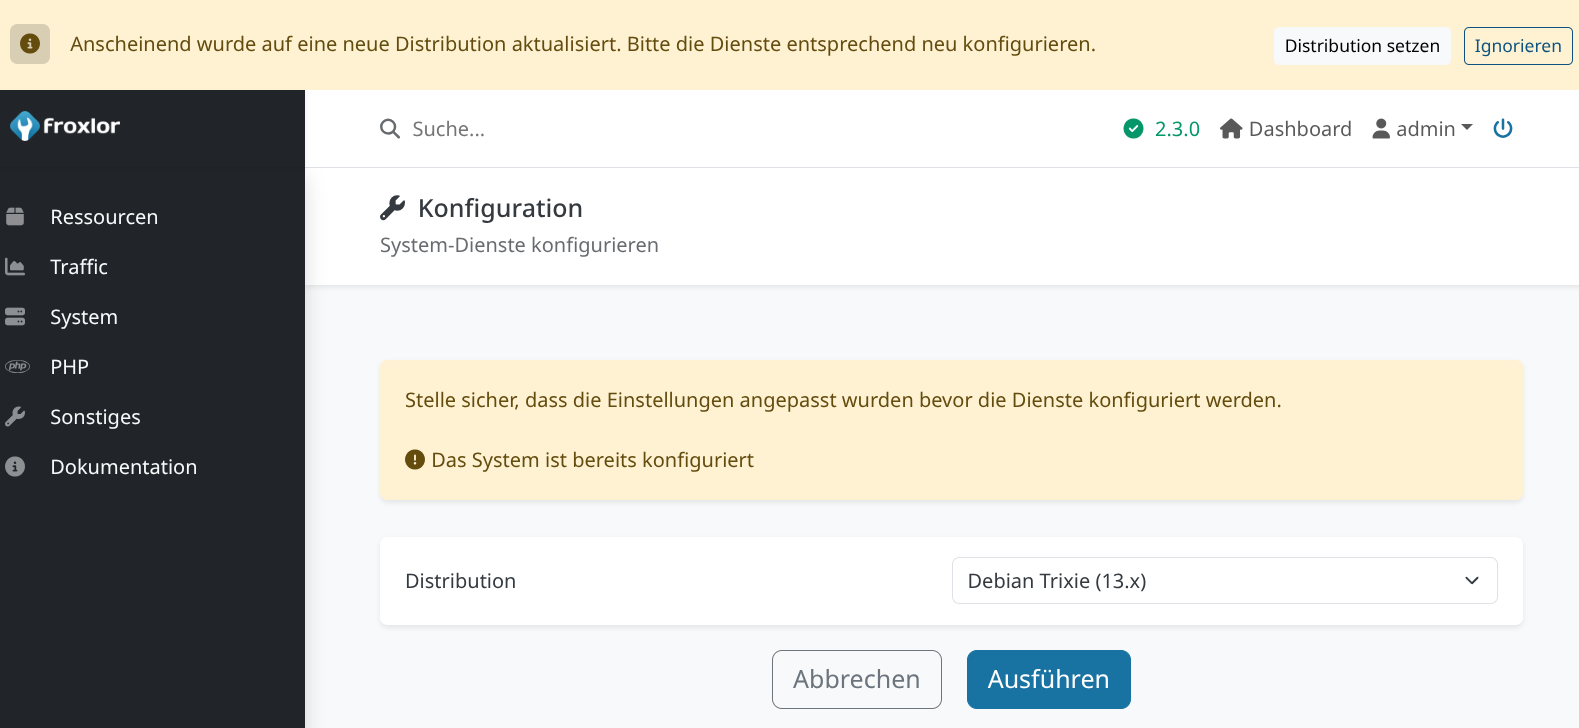This screenshot has height=728, width=1579.
Task: Click the Konfiguration wrench heading icon
Action: coord(393,208)
